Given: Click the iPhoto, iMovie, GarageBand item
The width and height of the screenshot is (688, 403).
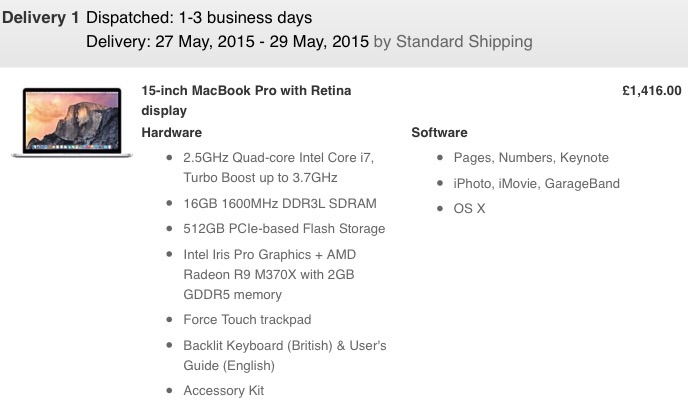Looking at the screenshot, I should coord(536,184).
